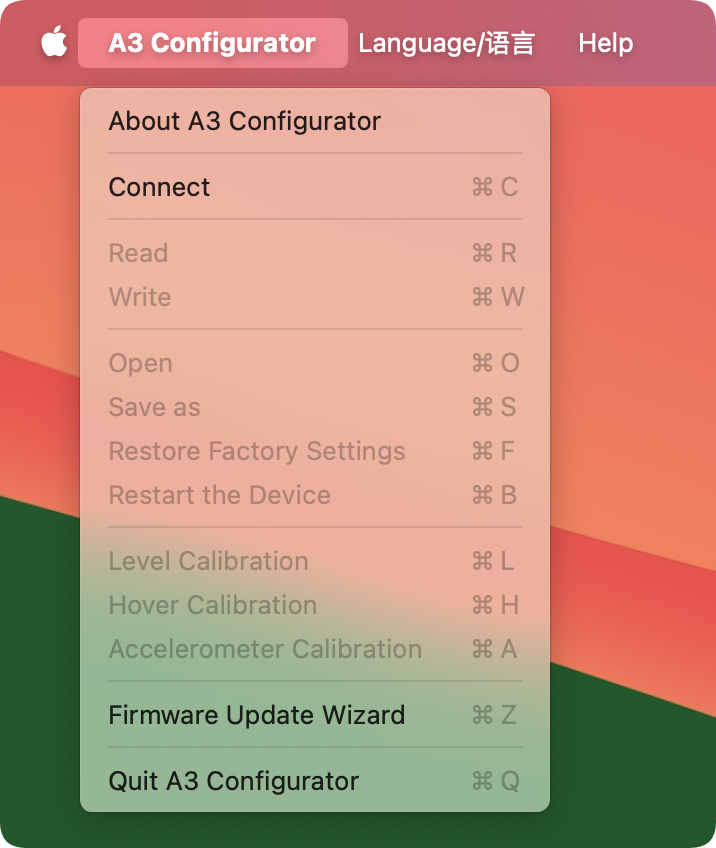Select About A3 Configurator

[x=244, y=121]
